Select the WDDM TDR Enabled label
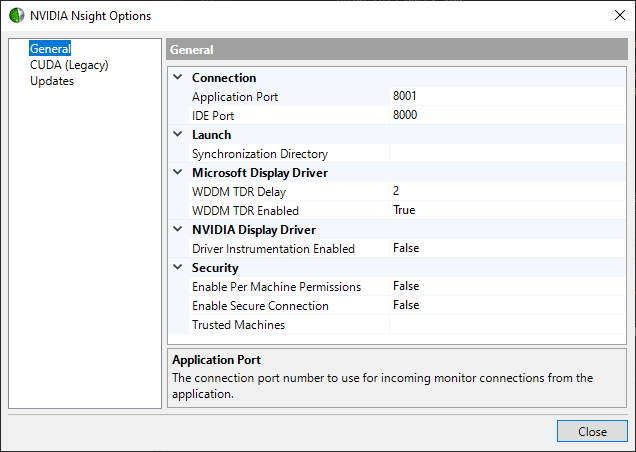This screenshot has height=452, width=636. click(x=245, y=211)
